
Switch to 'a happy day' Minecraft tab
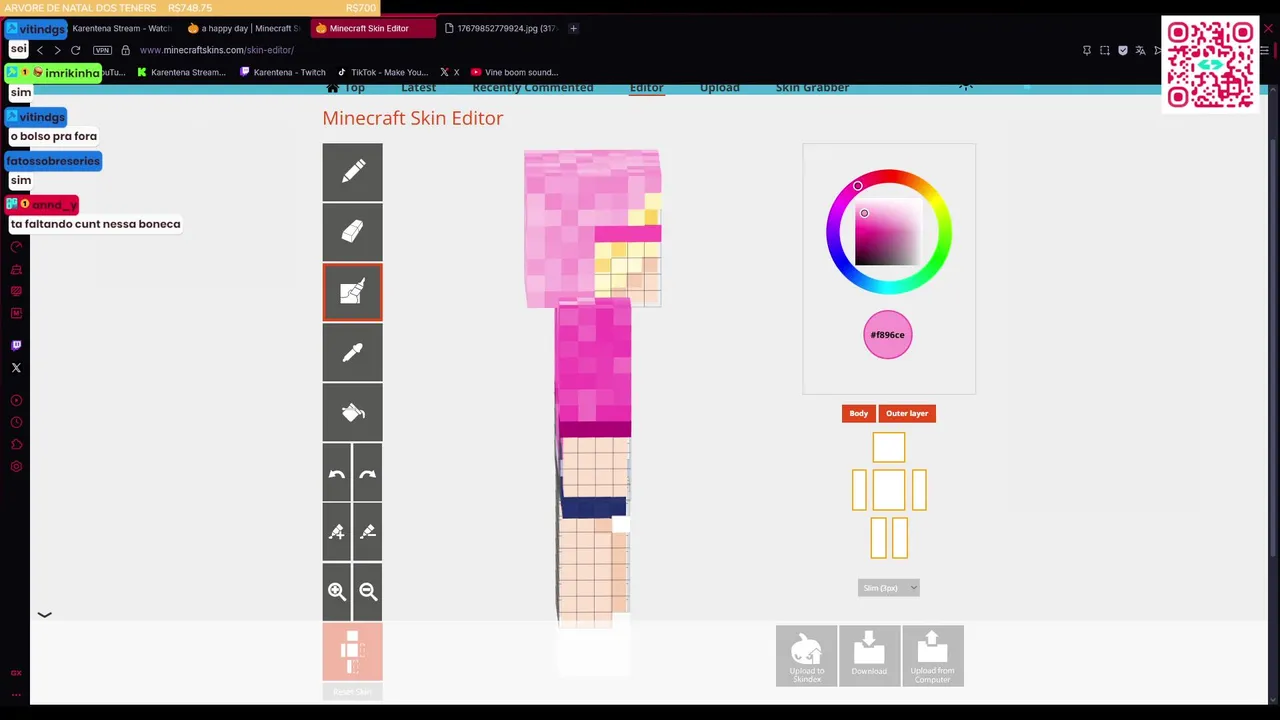coord(244,28)
